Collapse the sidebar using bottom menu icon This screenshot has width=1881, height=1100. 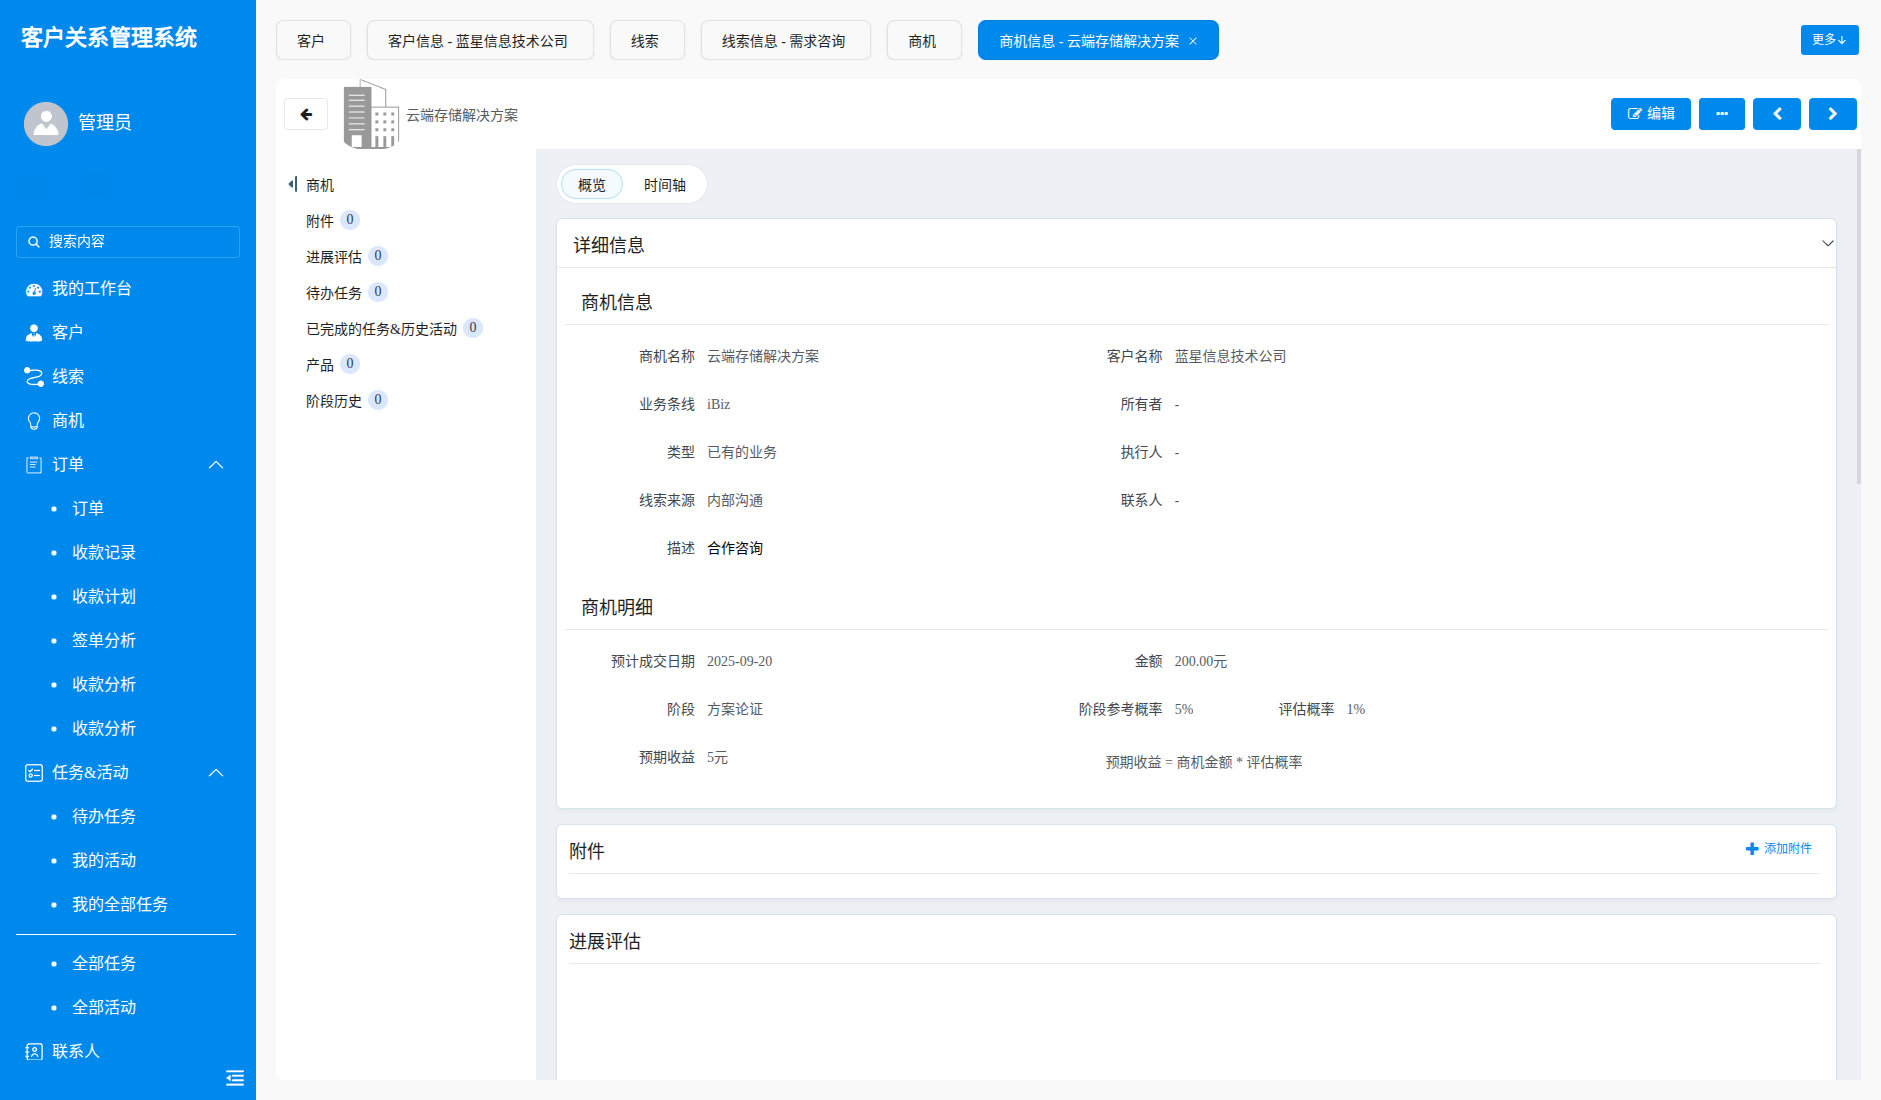click(x=235, y=1078)
